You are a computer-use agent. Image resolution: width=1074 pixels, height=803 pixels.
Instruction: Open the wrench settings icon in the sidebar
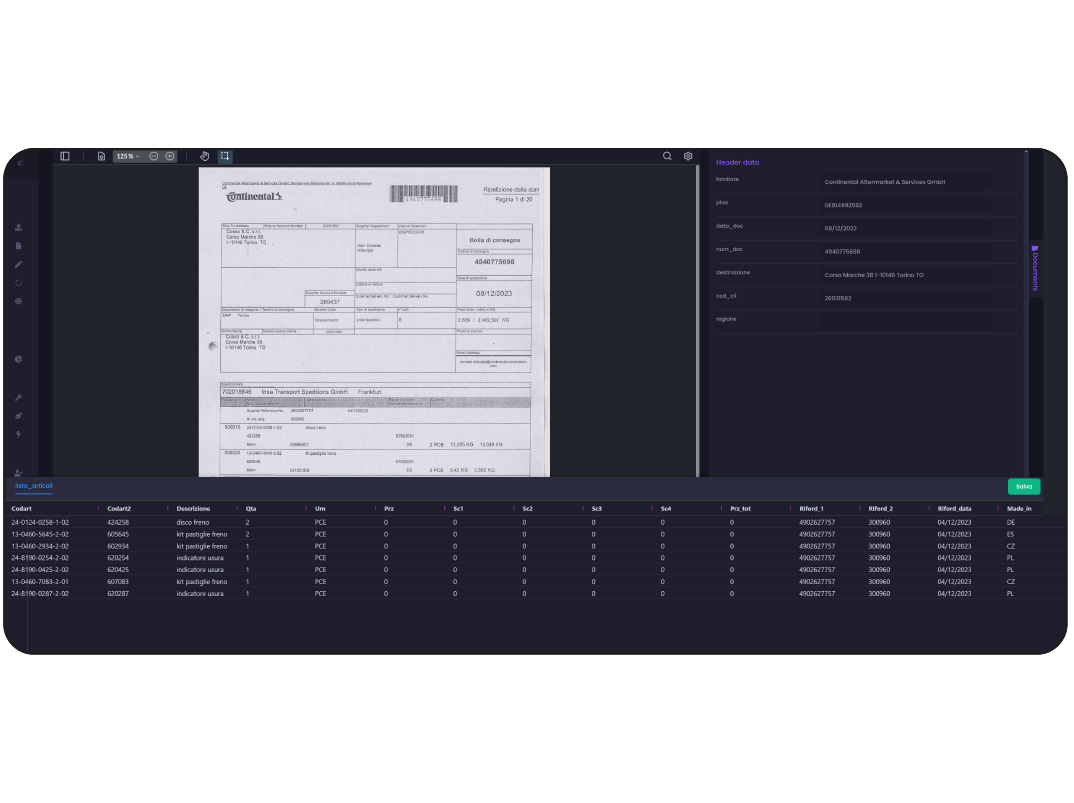pos(18,397)
